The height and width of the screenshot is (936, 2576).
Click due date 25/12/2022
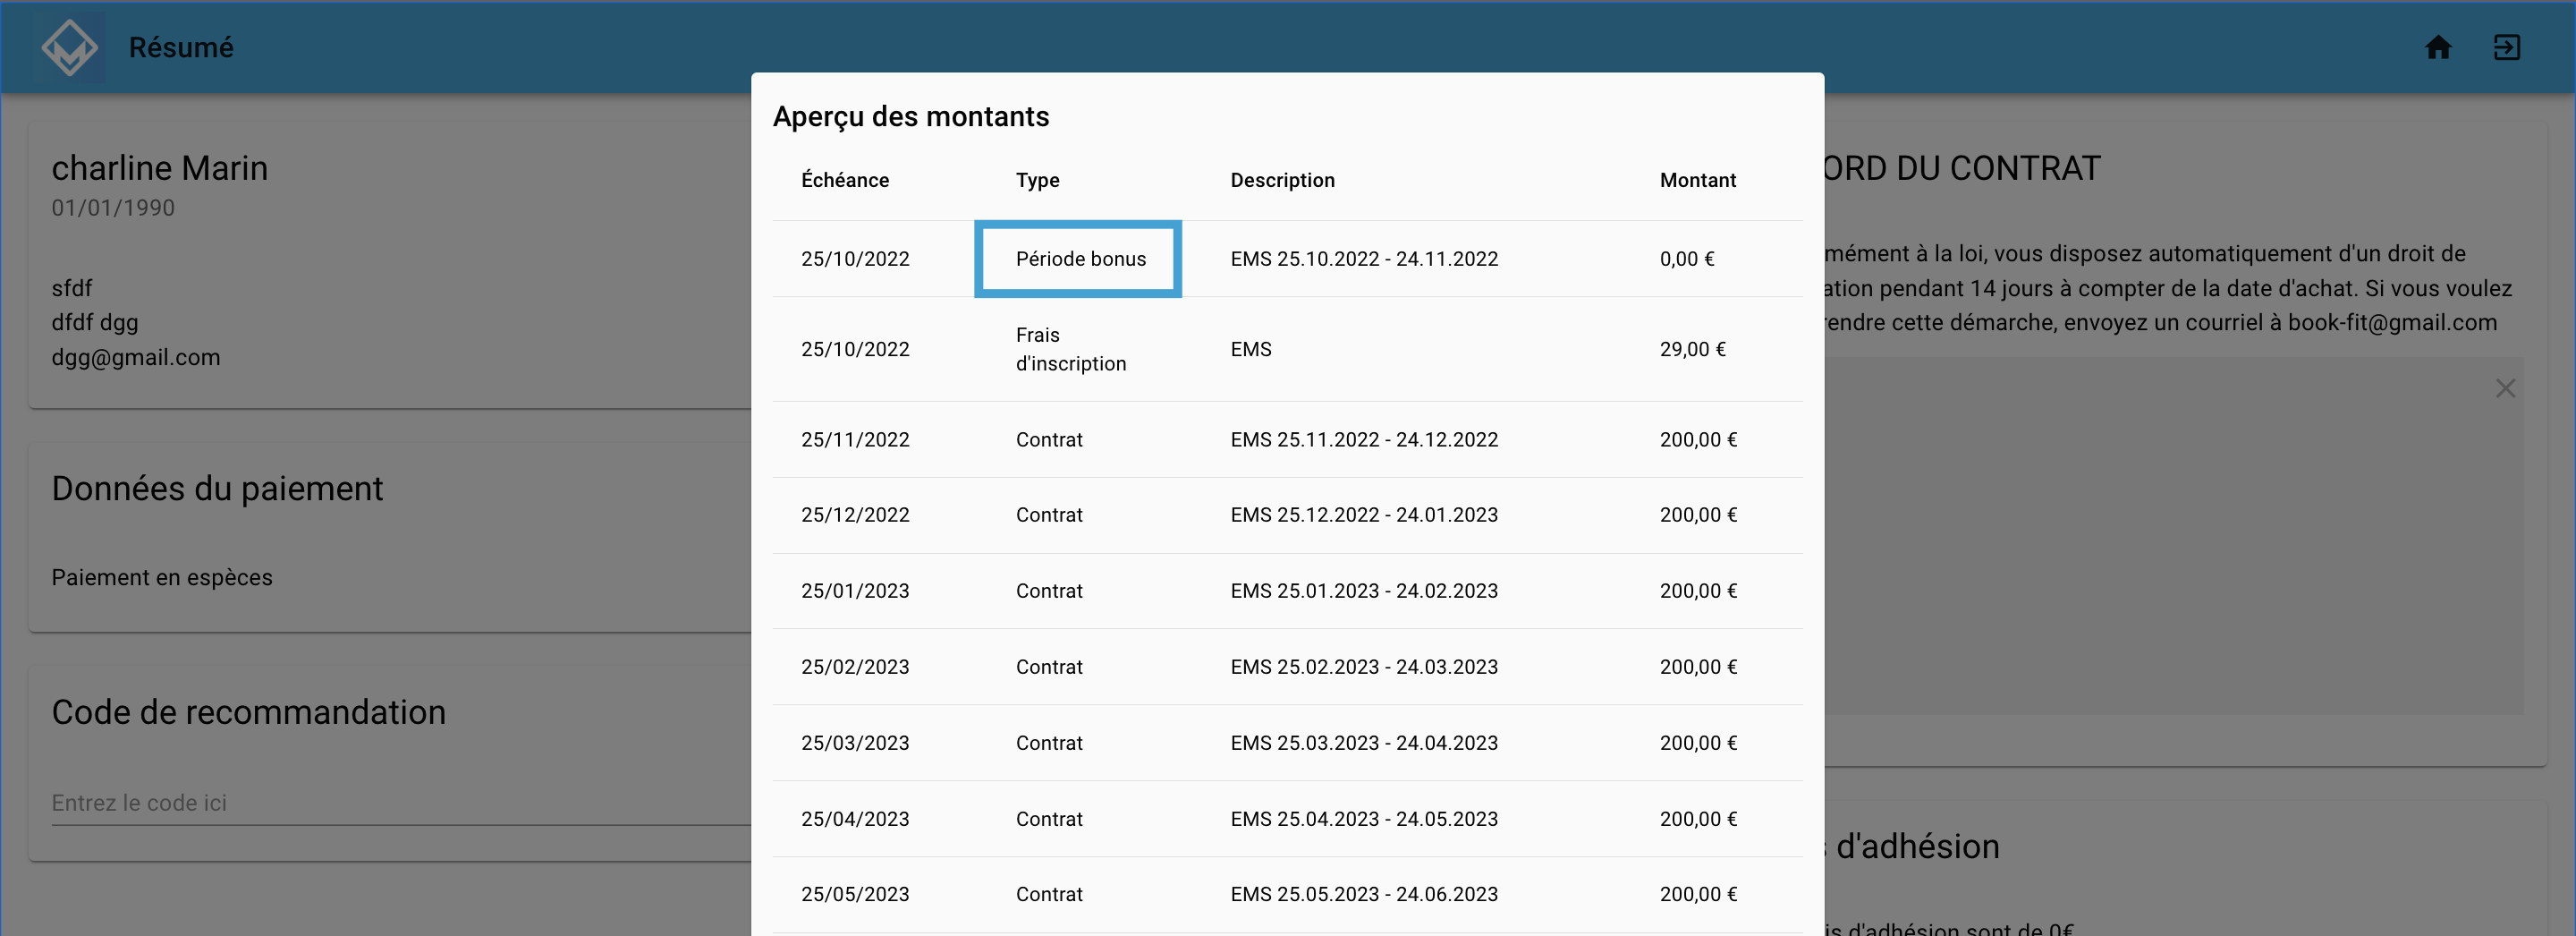point(855,515)
